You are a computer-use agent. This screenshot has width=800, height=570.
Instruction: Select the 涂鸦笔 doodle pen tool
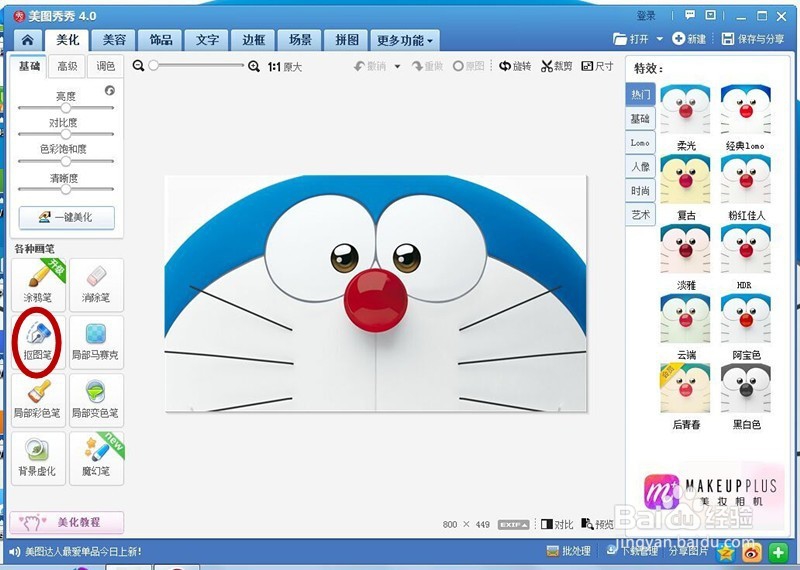pyautogui.click(x=38, y=285)
